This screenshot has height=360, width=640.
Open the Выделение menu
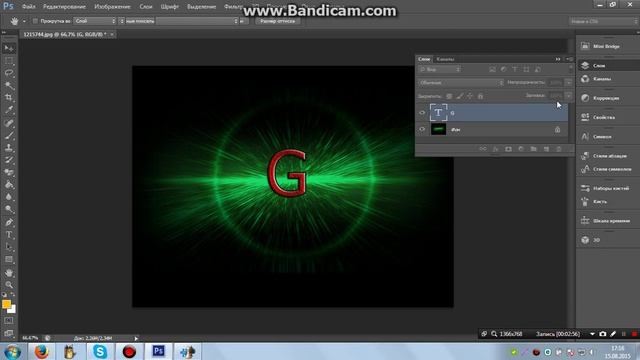[202, 7]
